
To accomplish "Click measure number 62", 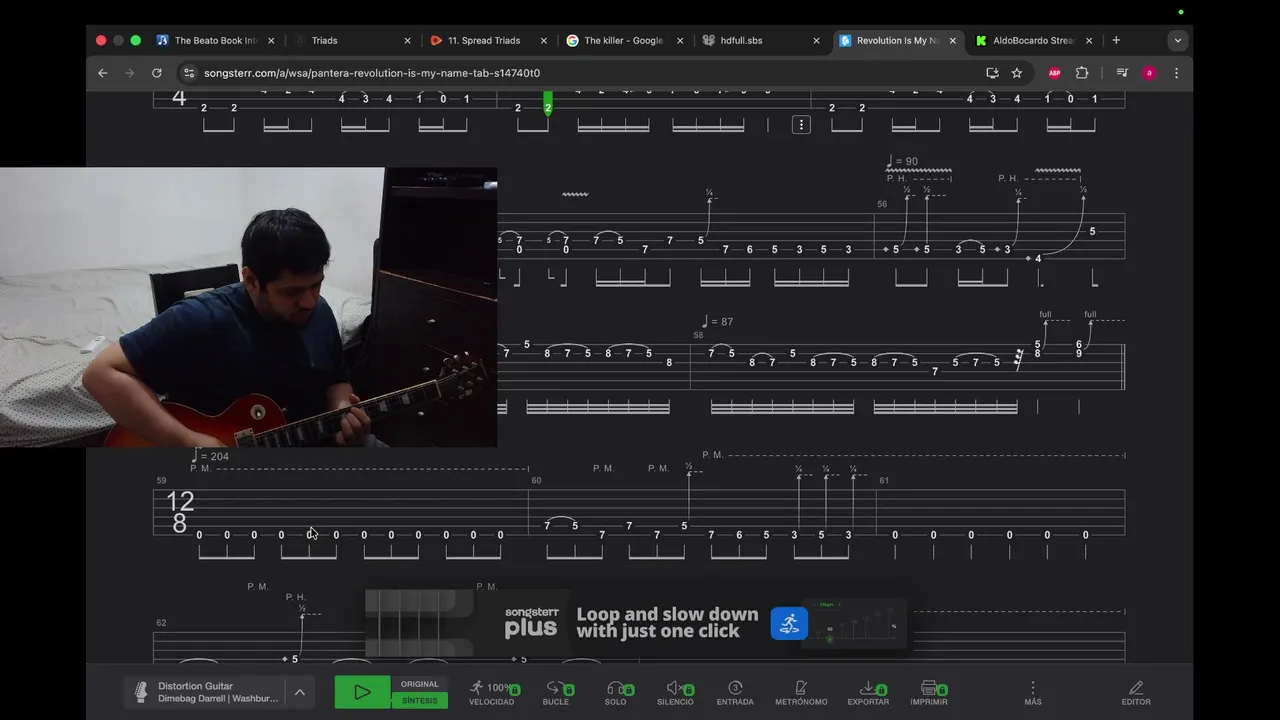I will point(161,623).
